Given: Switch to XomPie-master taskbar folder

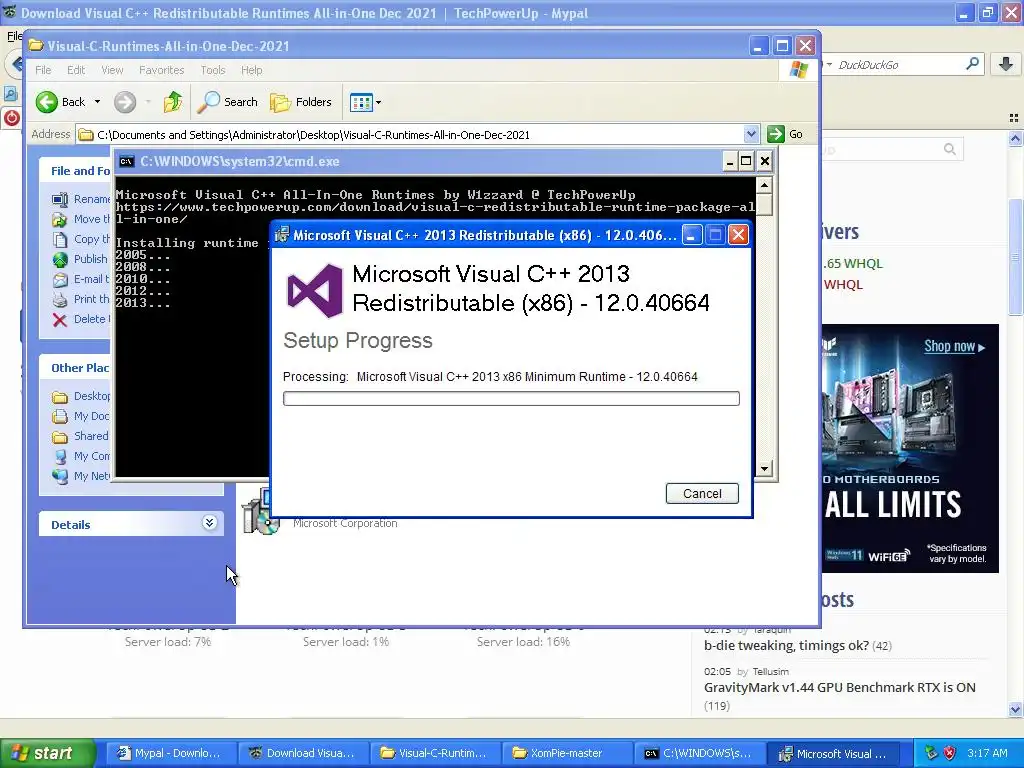Looking at the screenshot, I should tap(566, 753).
